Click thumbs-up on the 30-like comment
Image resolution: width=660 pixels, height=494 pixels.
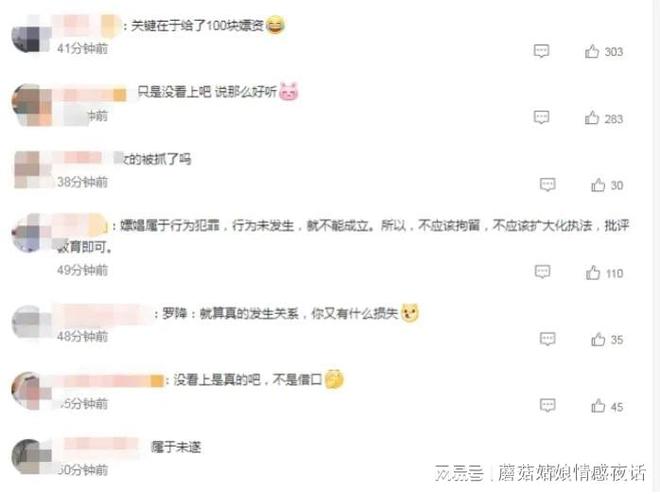(598, 185)
